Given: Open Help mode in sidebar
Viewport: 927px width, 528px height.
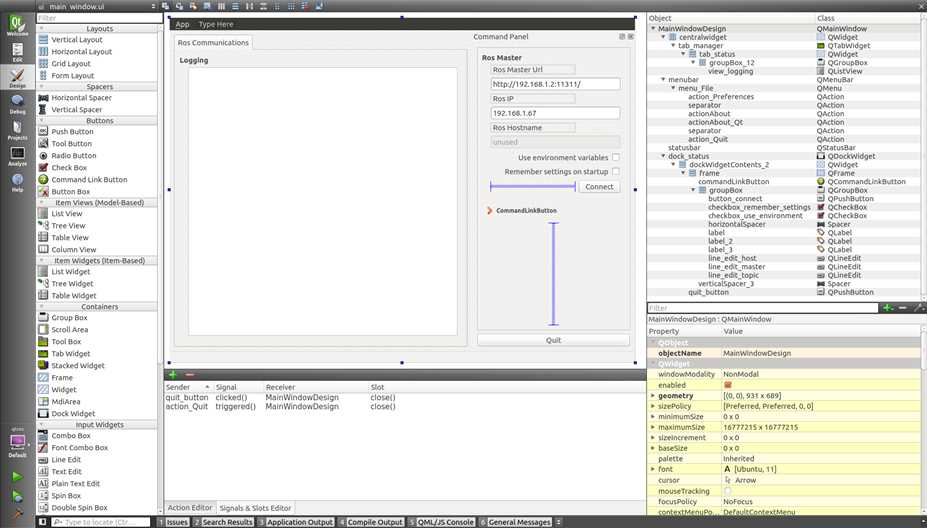Looking at the screenshot, I should pyautogui.click(x=17, y=182).
